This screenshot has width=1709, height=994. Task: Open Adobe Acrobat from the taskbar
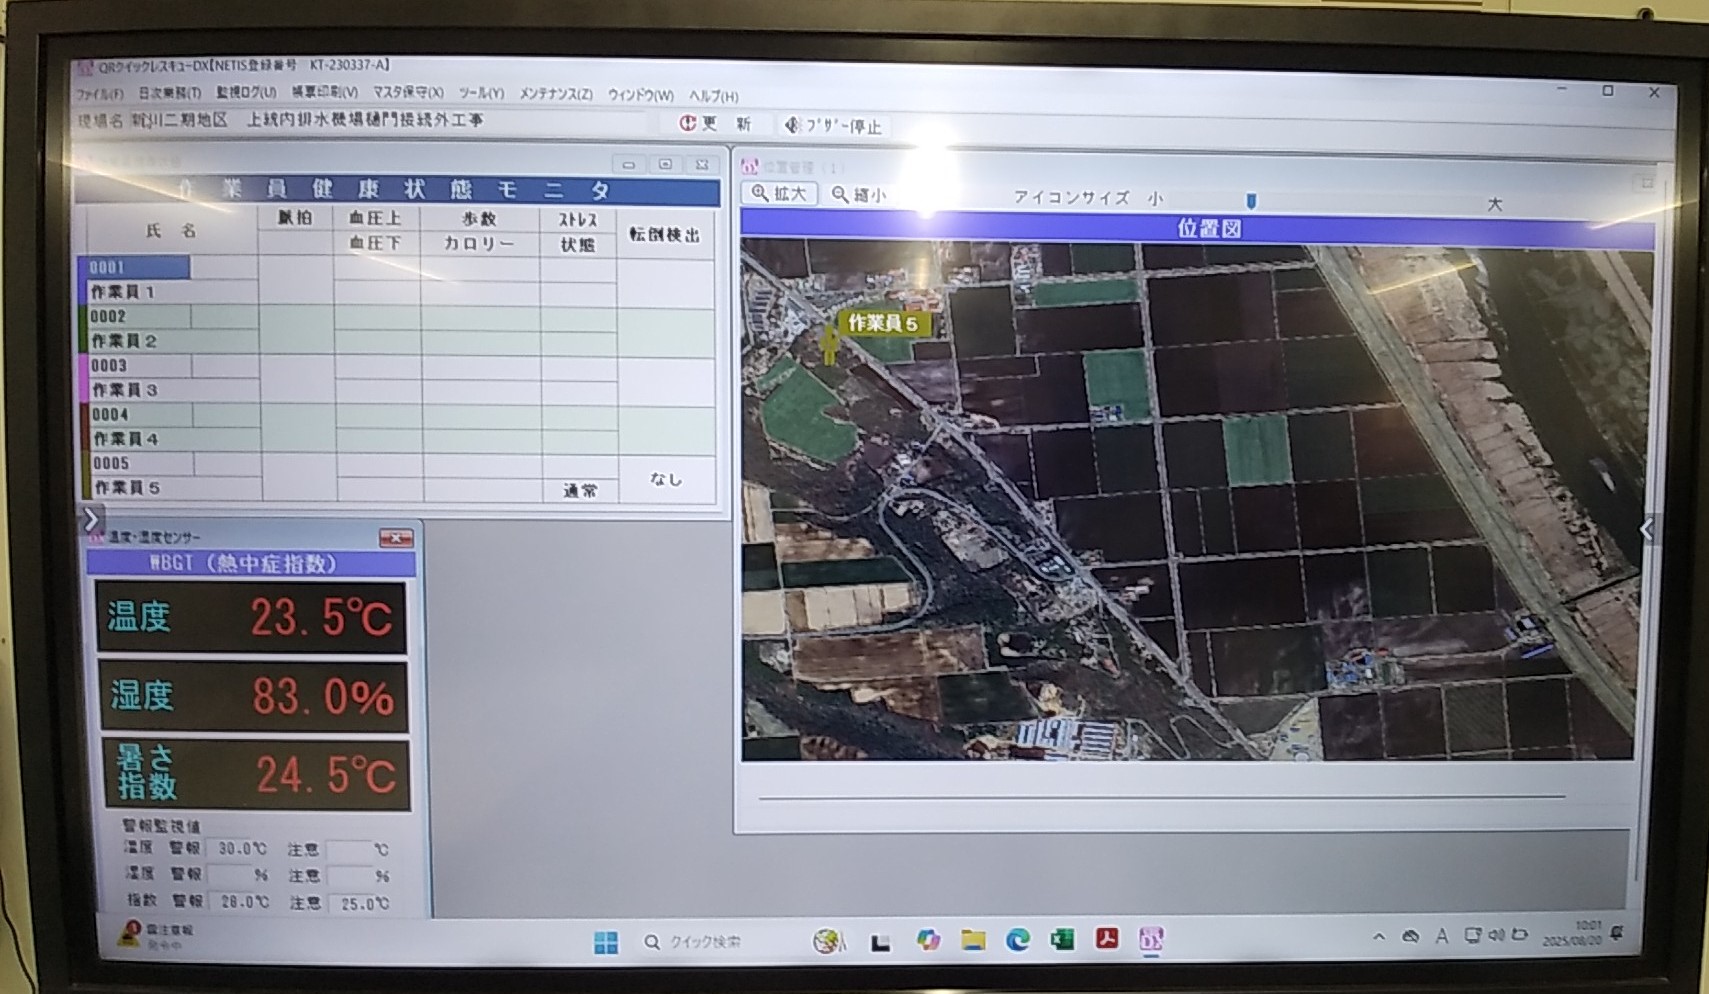(x=1107, y=939)
